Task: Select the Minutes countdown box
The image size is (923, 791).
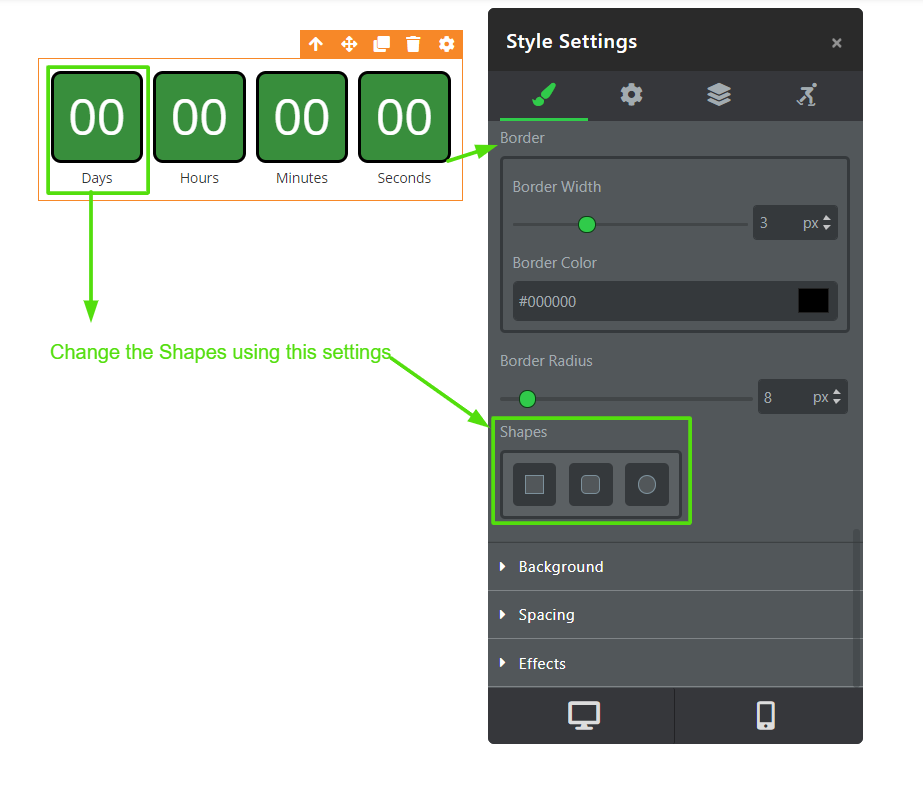Action: 302,117
